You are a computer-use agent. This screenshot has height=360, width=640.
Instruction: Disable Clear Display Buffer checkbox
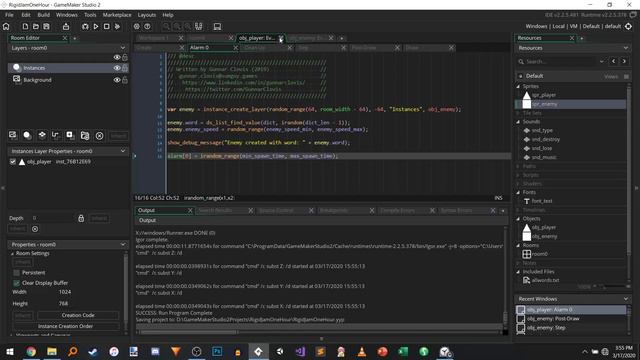coord(16,283)
